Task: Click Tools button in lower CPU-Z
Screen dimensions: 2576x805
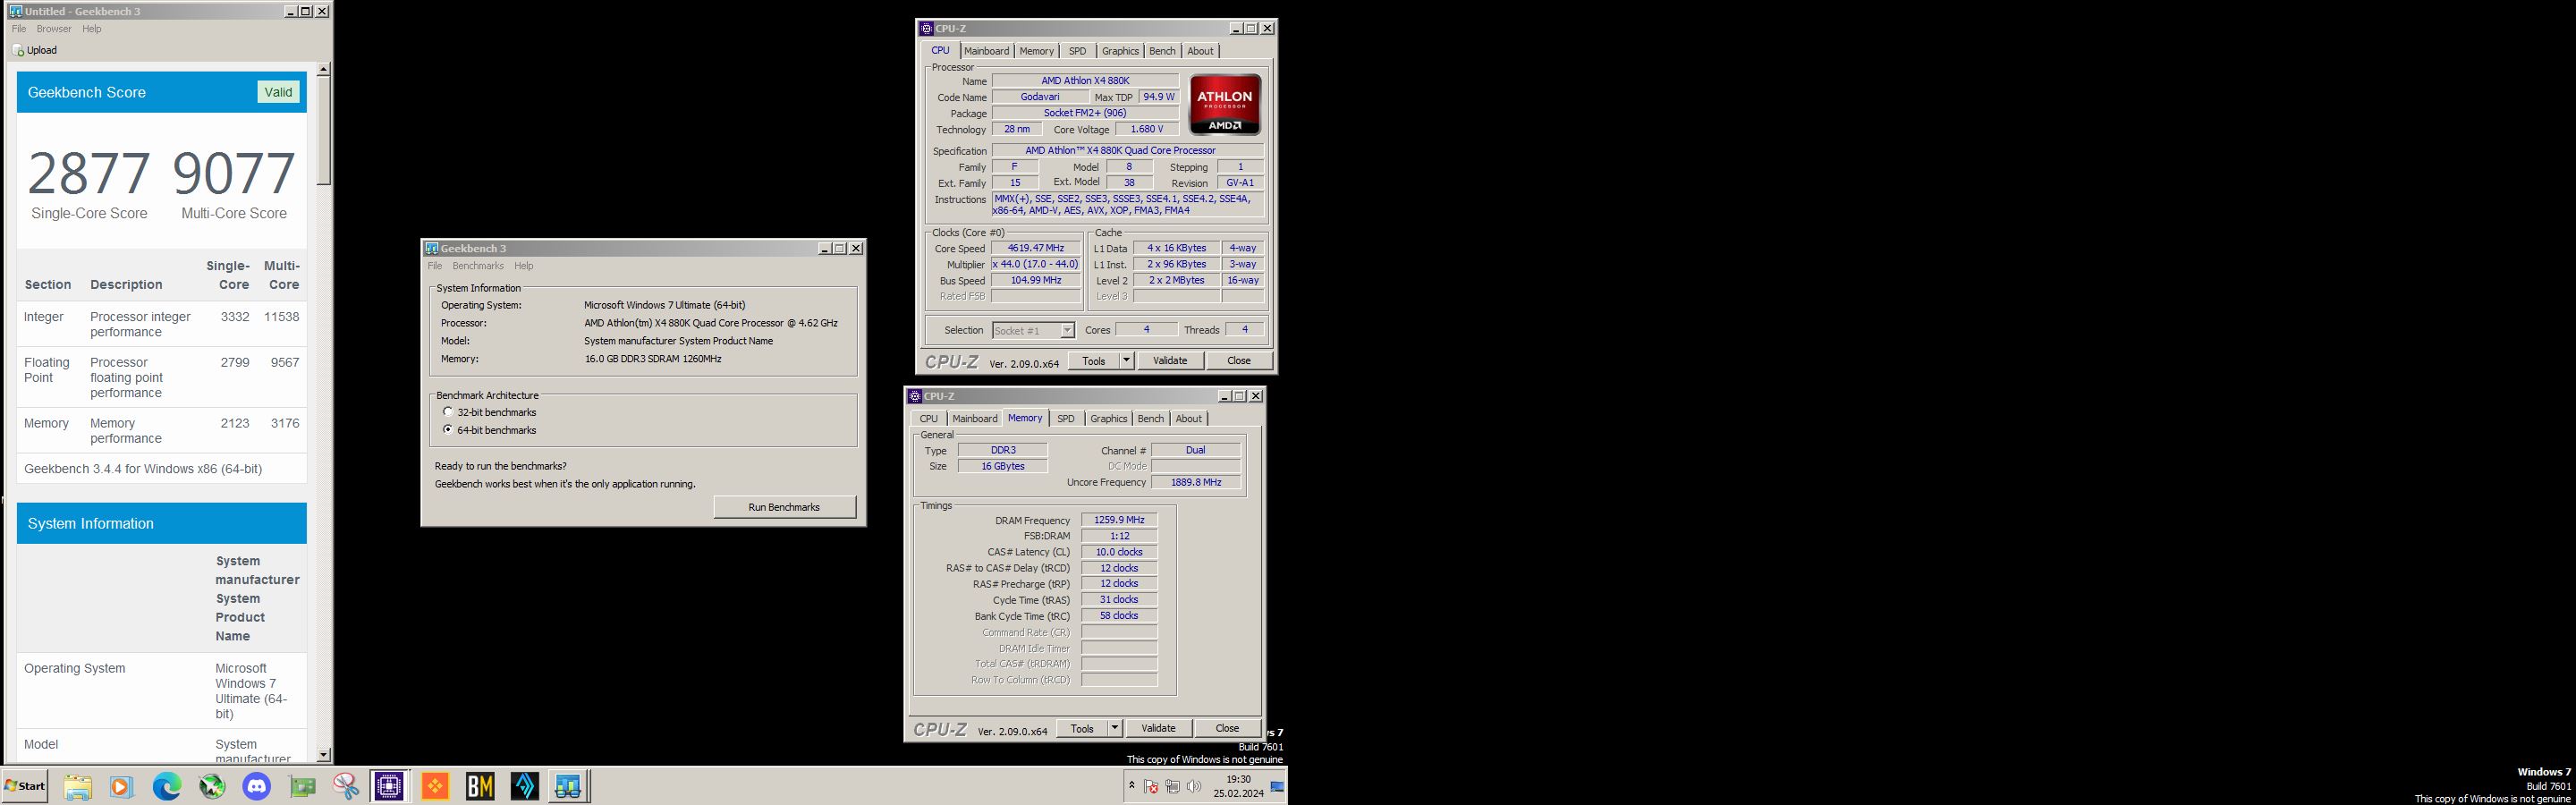Action: pos(1082,729)
